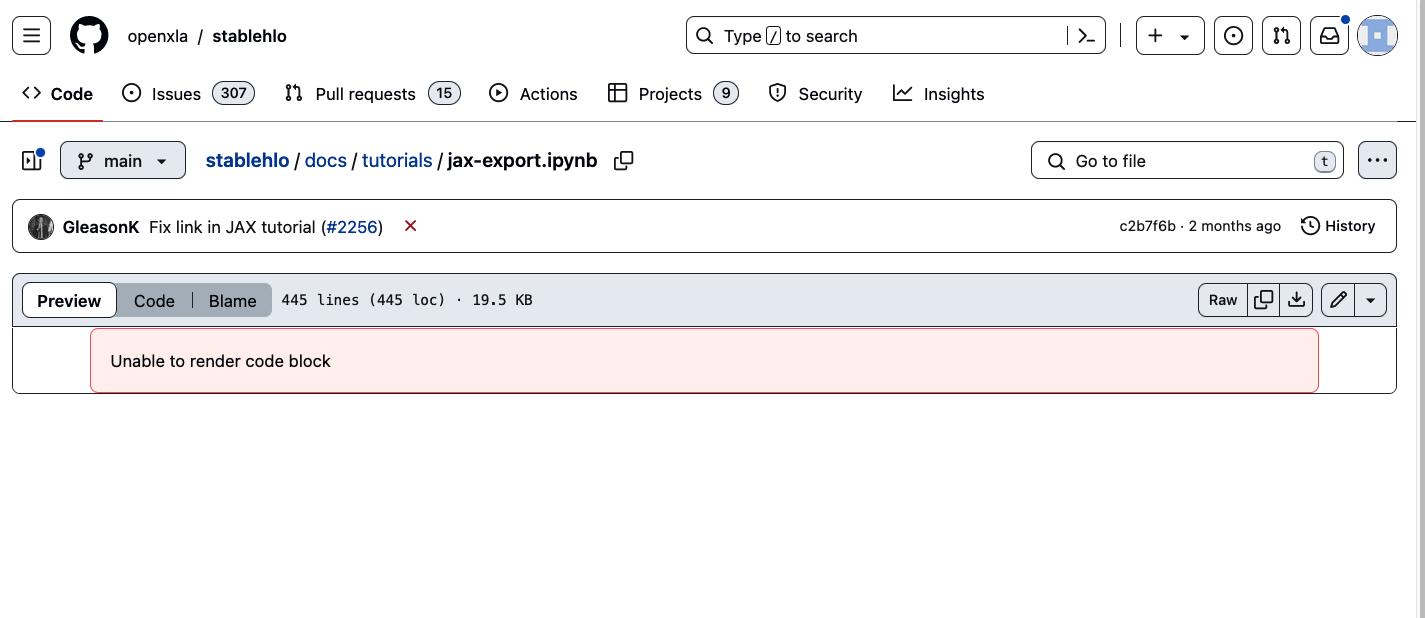Open the create new plus dropdown
This screenshot has height=618, width=1425.
click(1170, 36)
